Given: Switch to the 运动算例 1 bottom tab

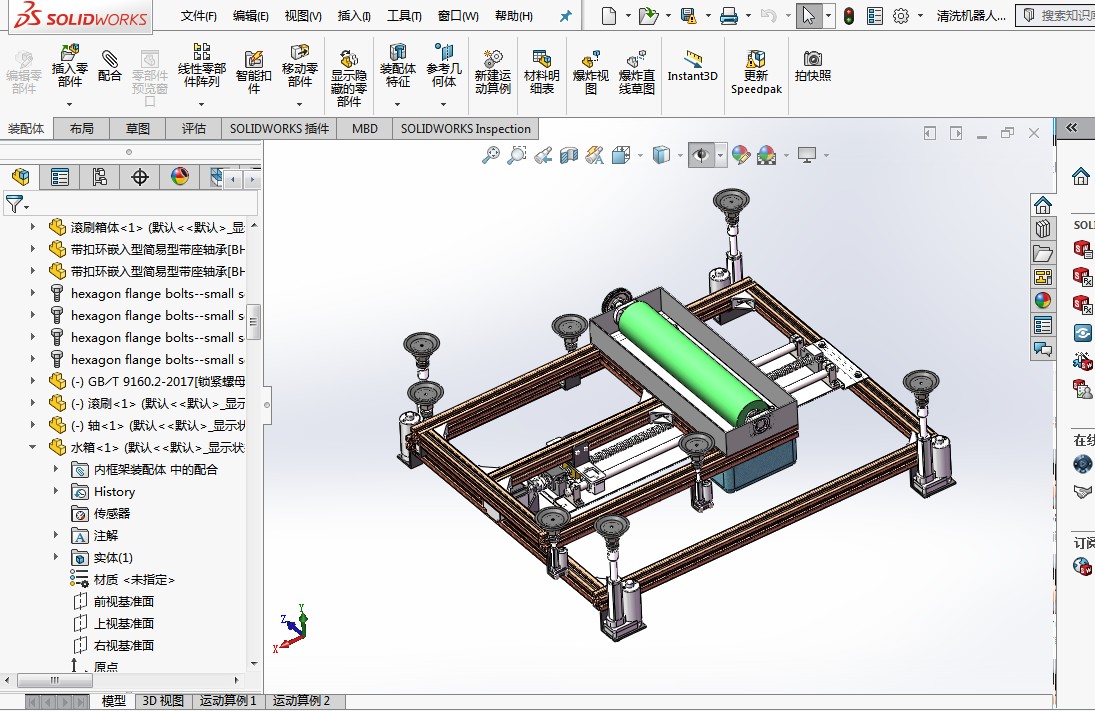Looking at the screenshot, I should point(228,701).
